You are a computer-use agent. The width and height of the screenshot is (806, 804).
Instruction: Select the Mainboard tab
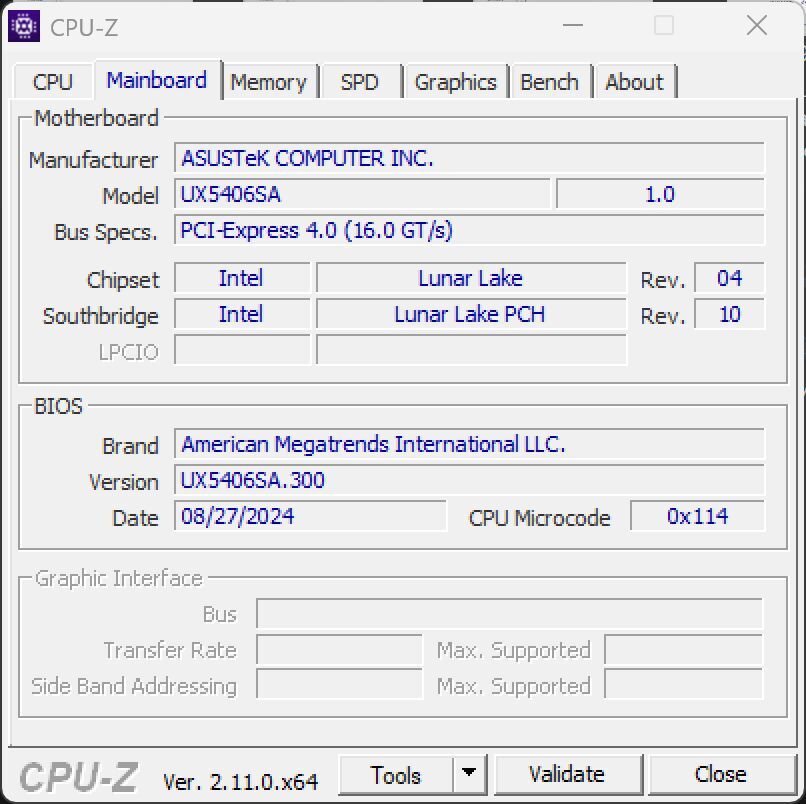click(156, 81)
